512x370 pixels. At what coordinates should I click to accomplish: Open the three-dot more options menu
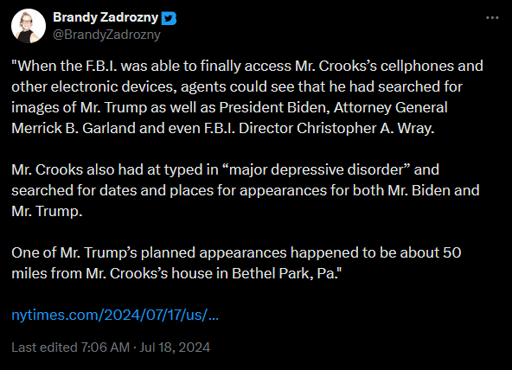tap(492, 18)
